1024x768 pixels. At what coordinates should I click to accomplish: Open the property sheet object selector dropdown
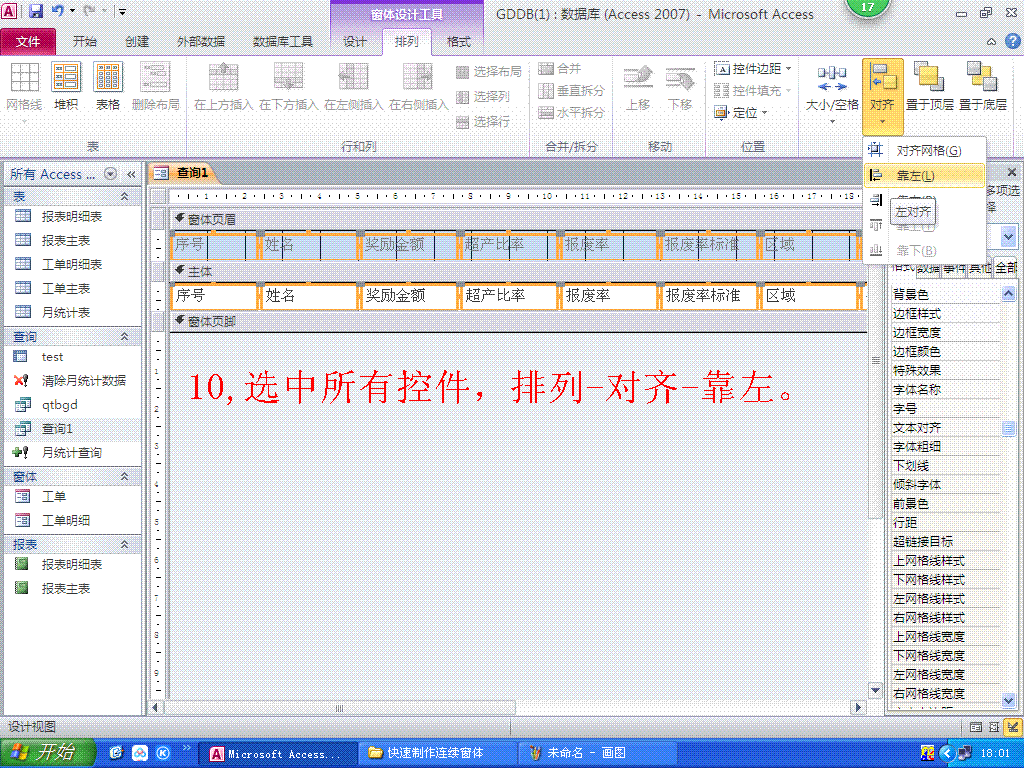tap(1009, 237)
